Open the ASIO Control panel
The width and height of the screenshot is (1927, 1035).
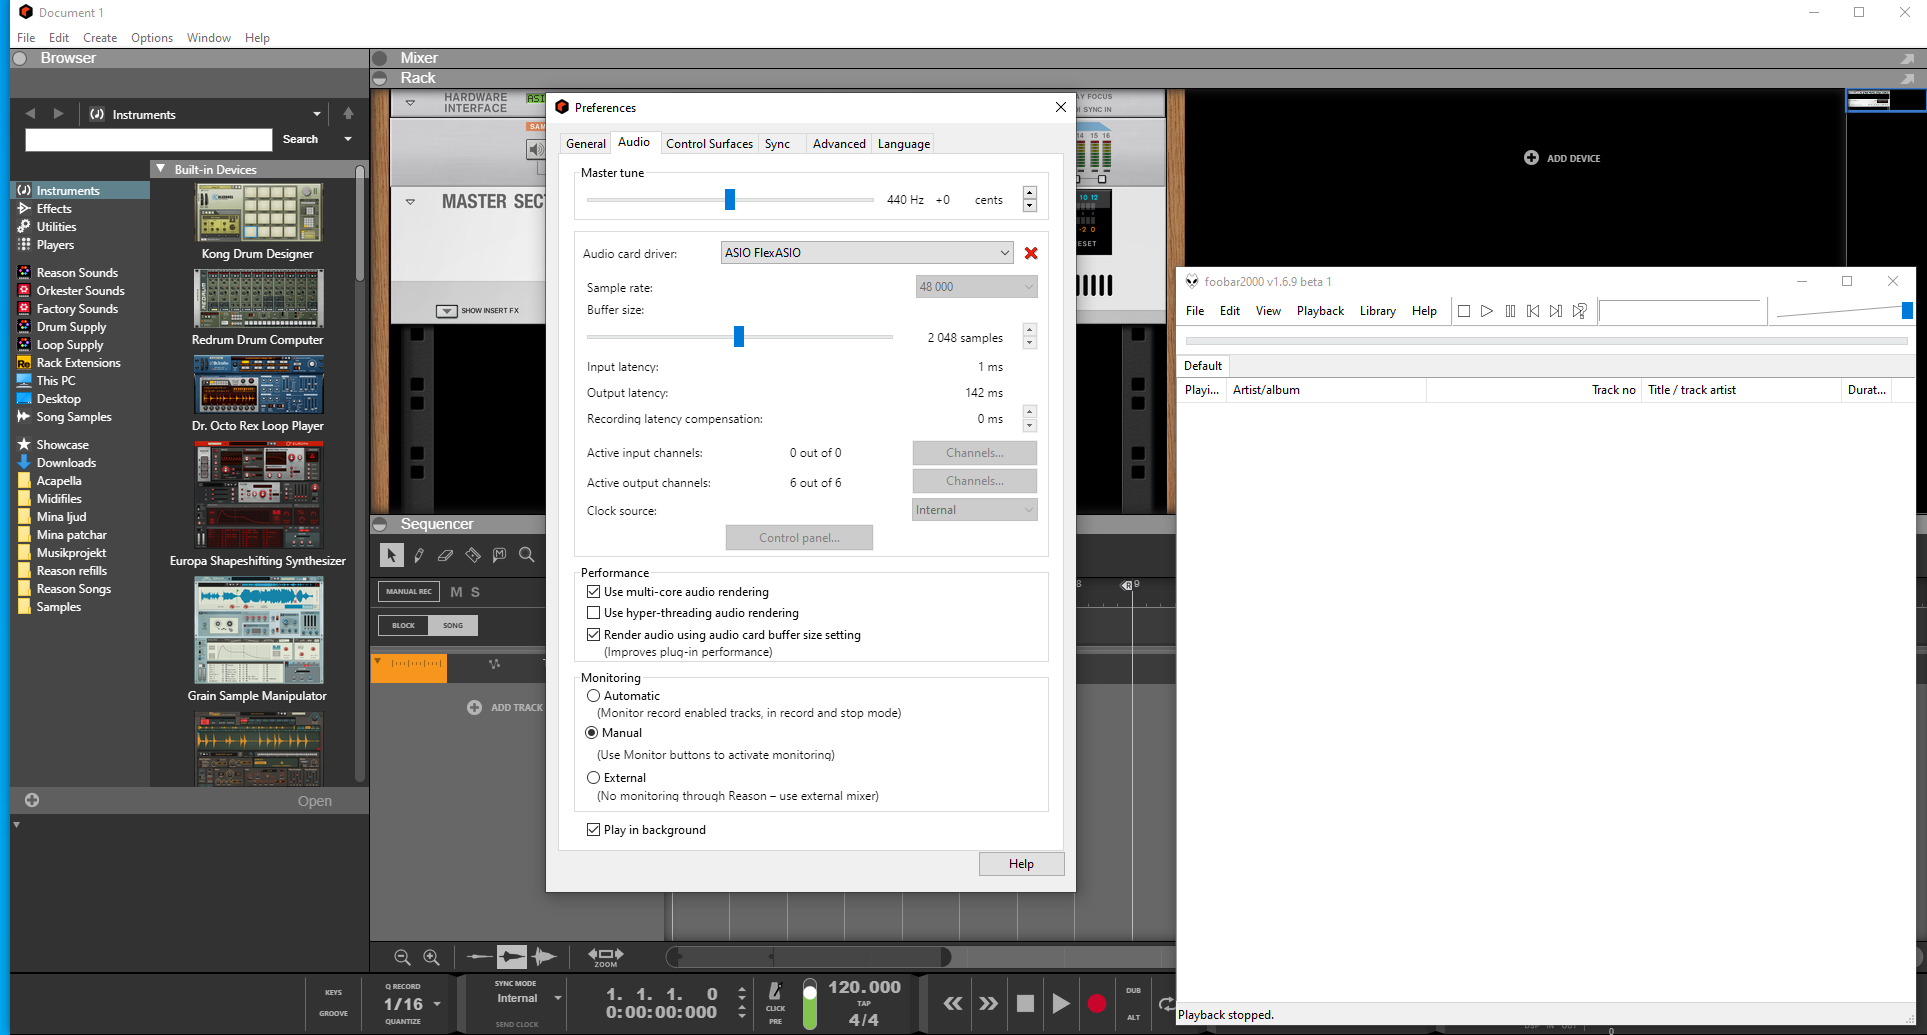pyautogui.click(x=798, y=537)
